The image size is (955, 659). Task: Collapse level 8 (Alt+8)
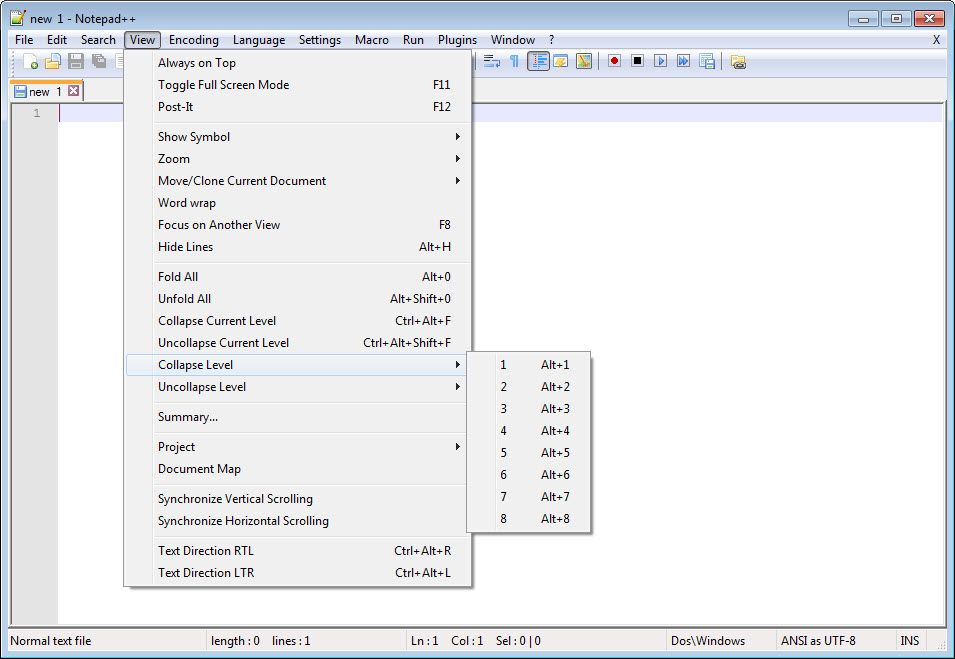coord(529,519)
